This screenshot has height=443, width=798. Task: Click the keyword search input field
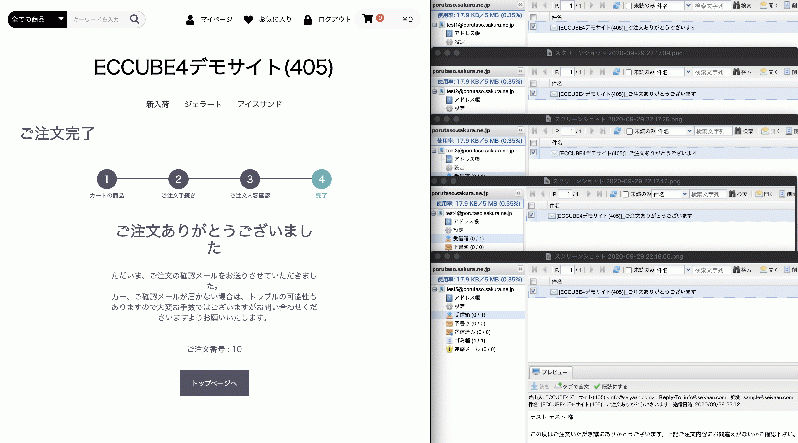(x=97, y=19)
